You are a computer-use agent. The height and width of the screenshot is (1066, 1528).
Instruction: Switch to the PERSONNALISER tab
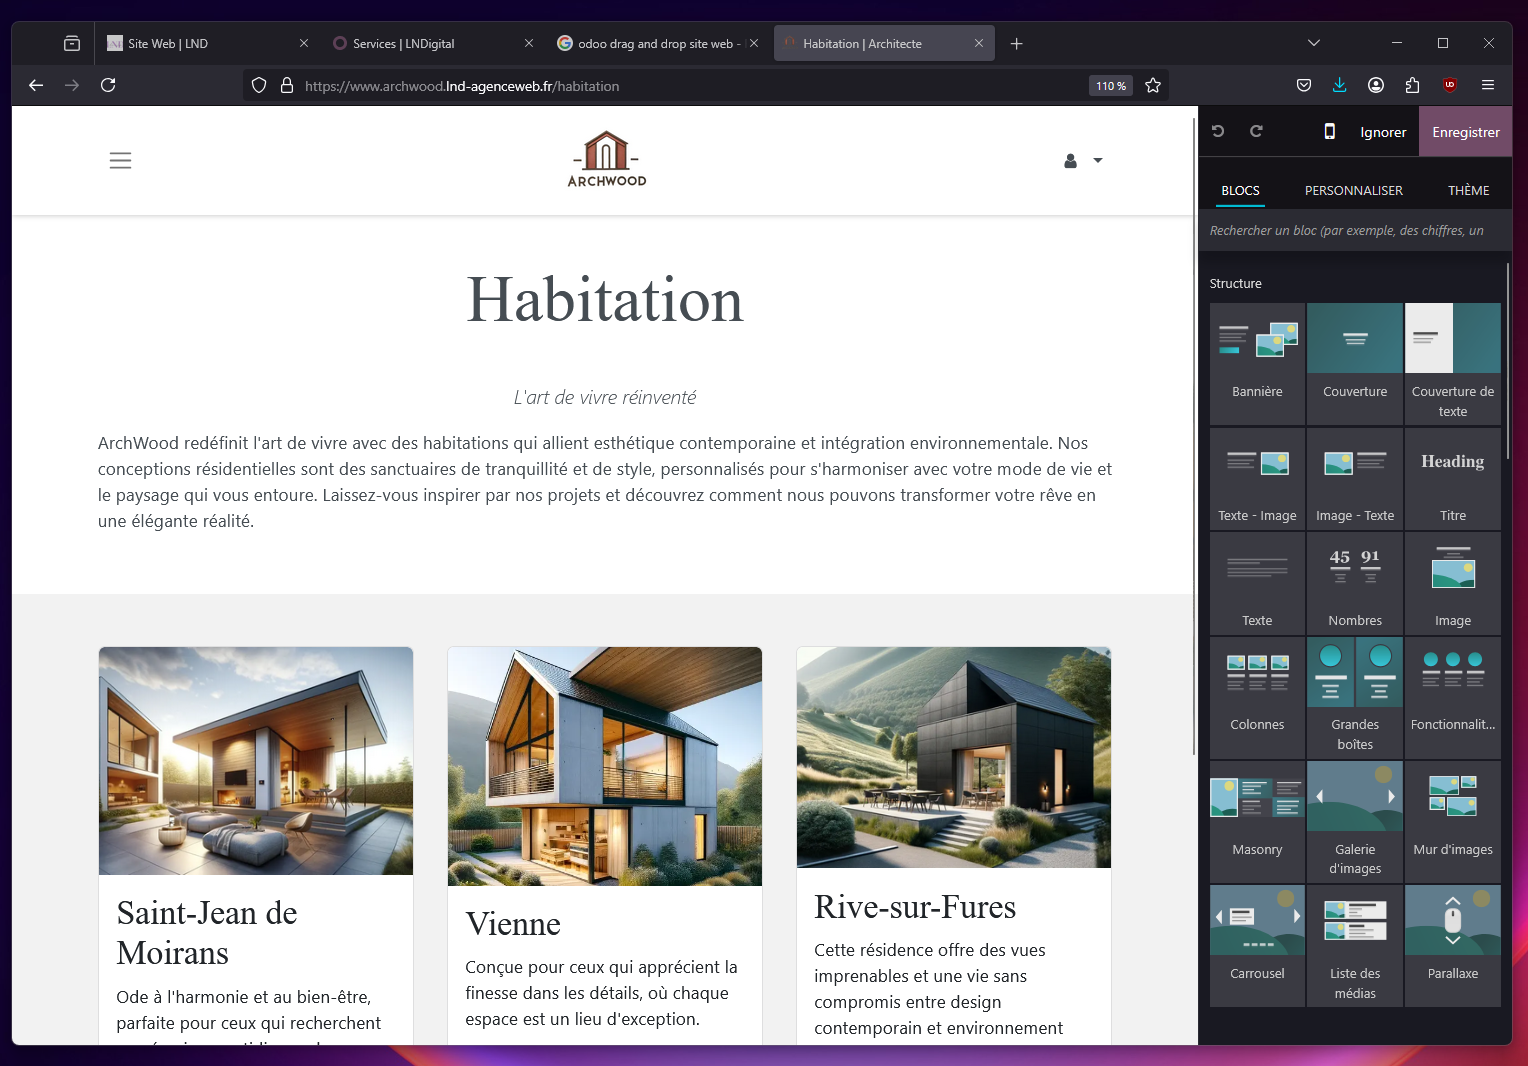coord(1353,190)
